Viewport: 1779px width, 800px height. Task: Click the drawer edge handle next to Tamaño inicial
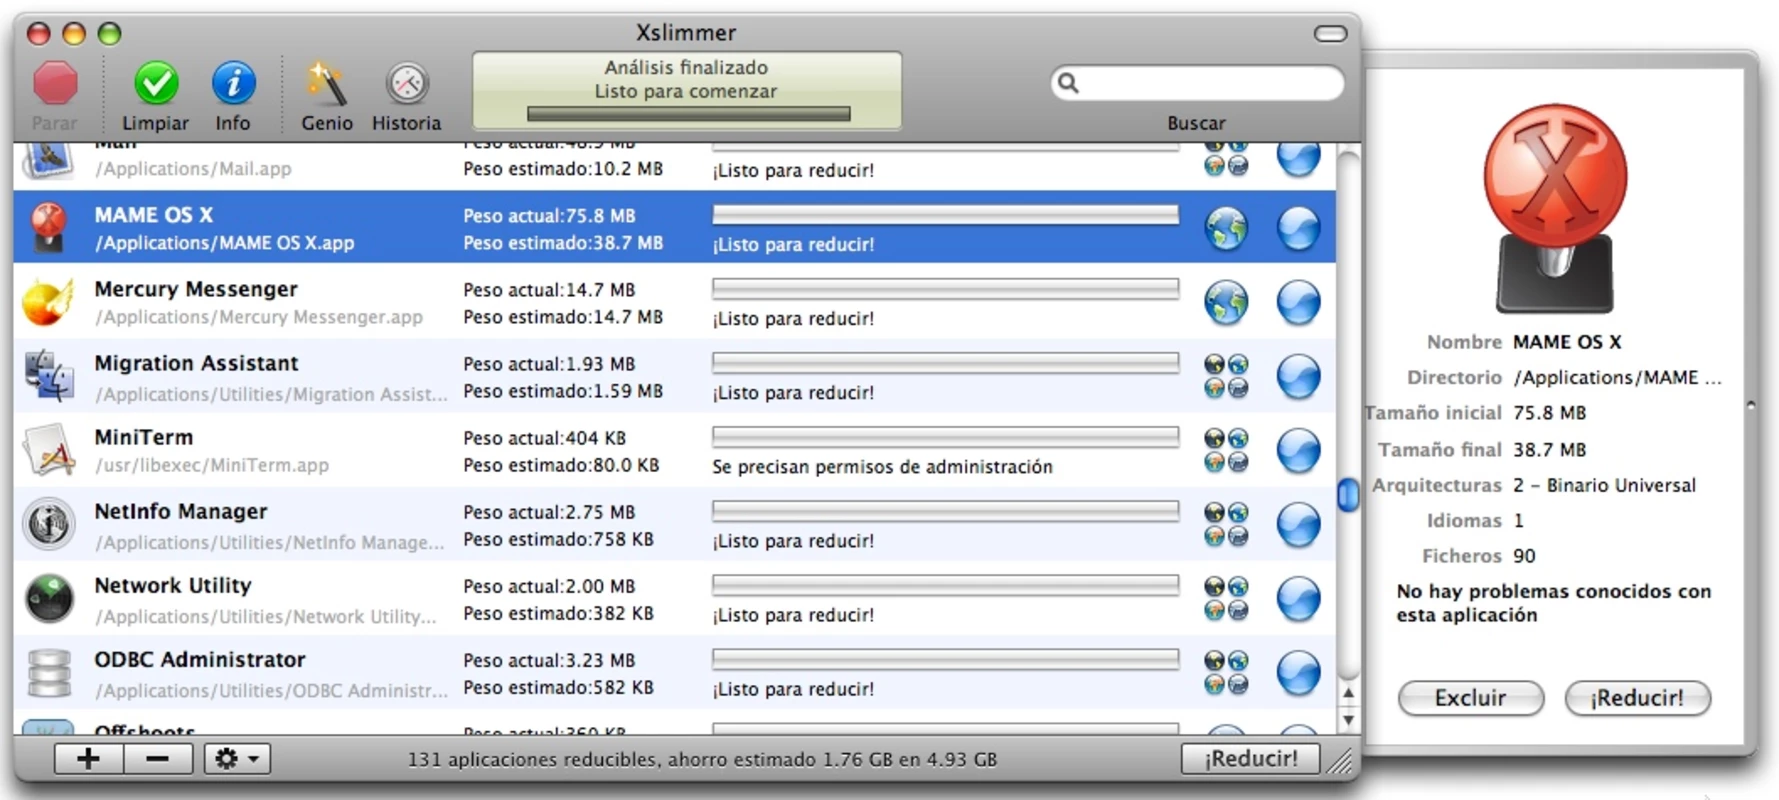[x=1751, y=406]
